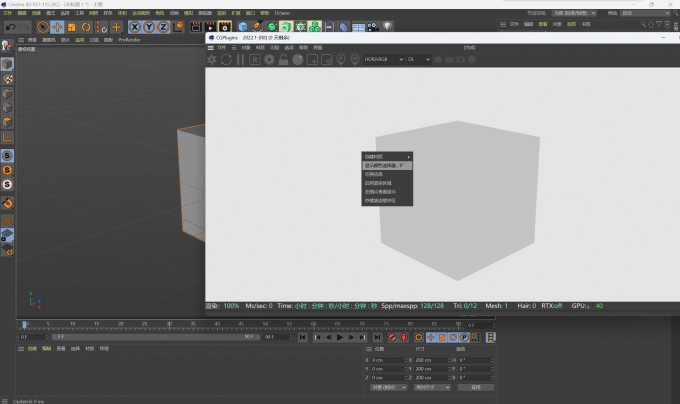Select the Move tool in the top toolbar
Image resolution: width=680 pixels, height=404 pixels.
coord(57,27)
